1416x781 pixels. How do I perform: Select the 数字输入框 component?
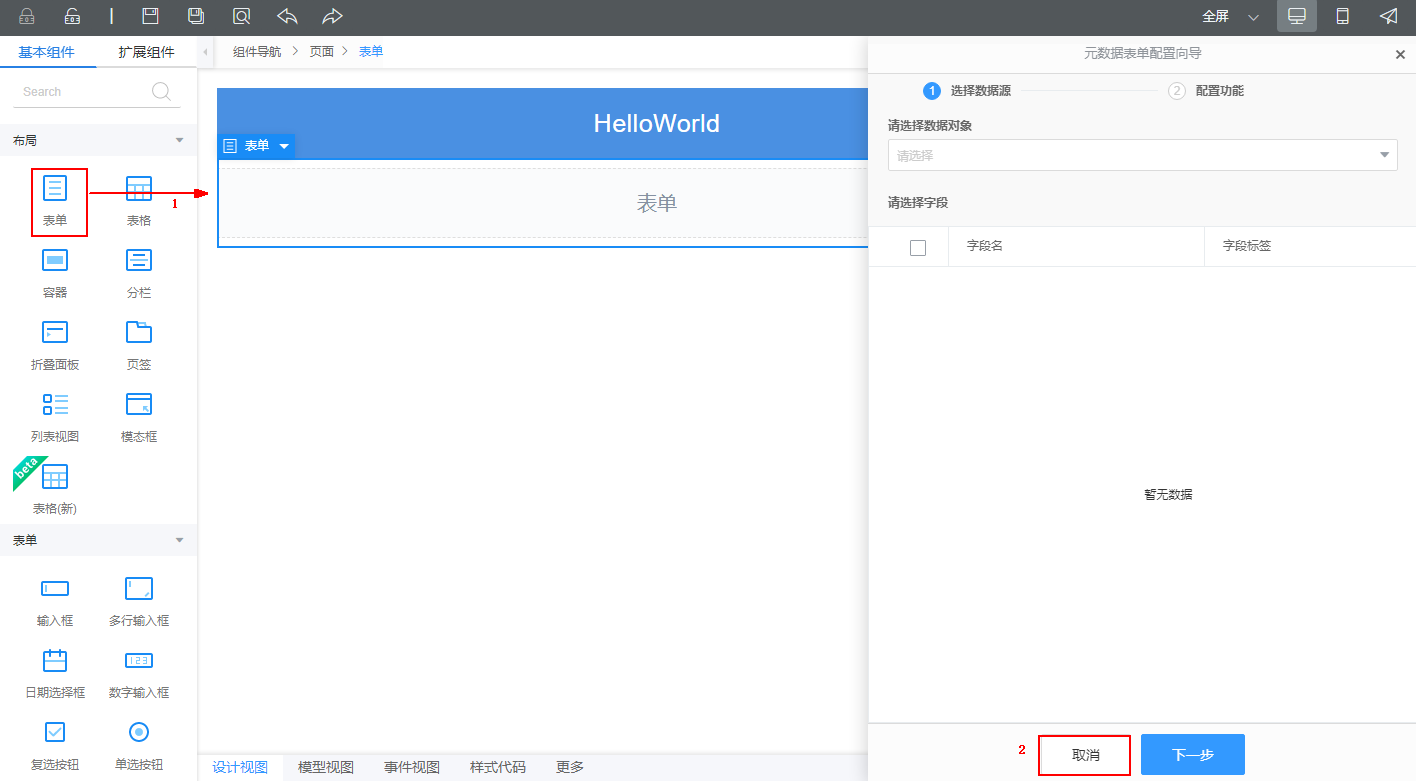(x=139, y=673)
